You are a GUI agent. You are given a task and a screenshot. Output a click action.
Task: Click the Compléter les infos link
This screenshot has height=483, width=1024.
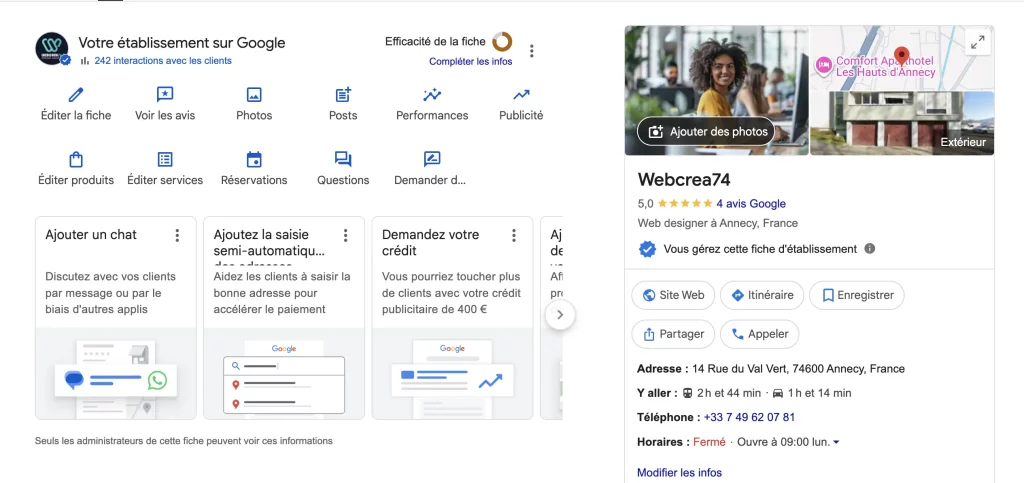tap(470, 62)
